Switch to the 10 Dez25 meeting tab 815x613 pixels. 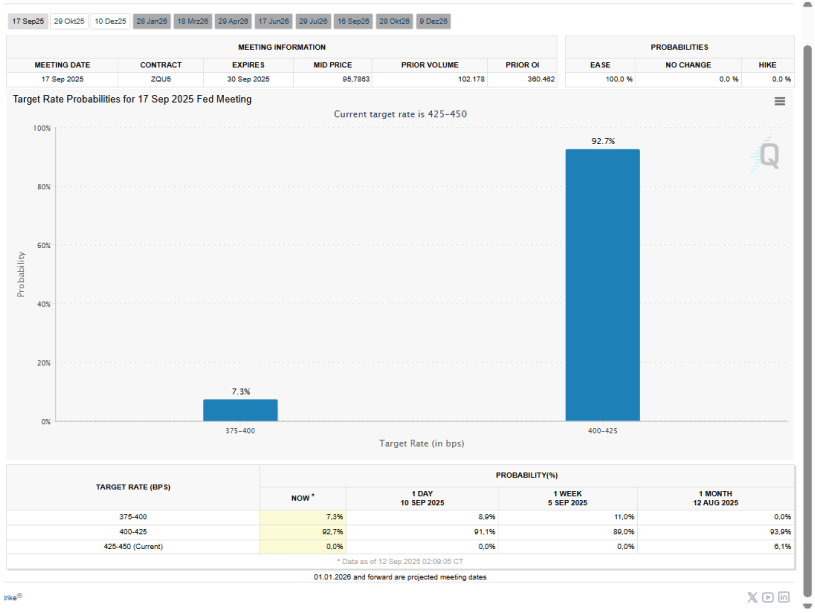(110, 20)
